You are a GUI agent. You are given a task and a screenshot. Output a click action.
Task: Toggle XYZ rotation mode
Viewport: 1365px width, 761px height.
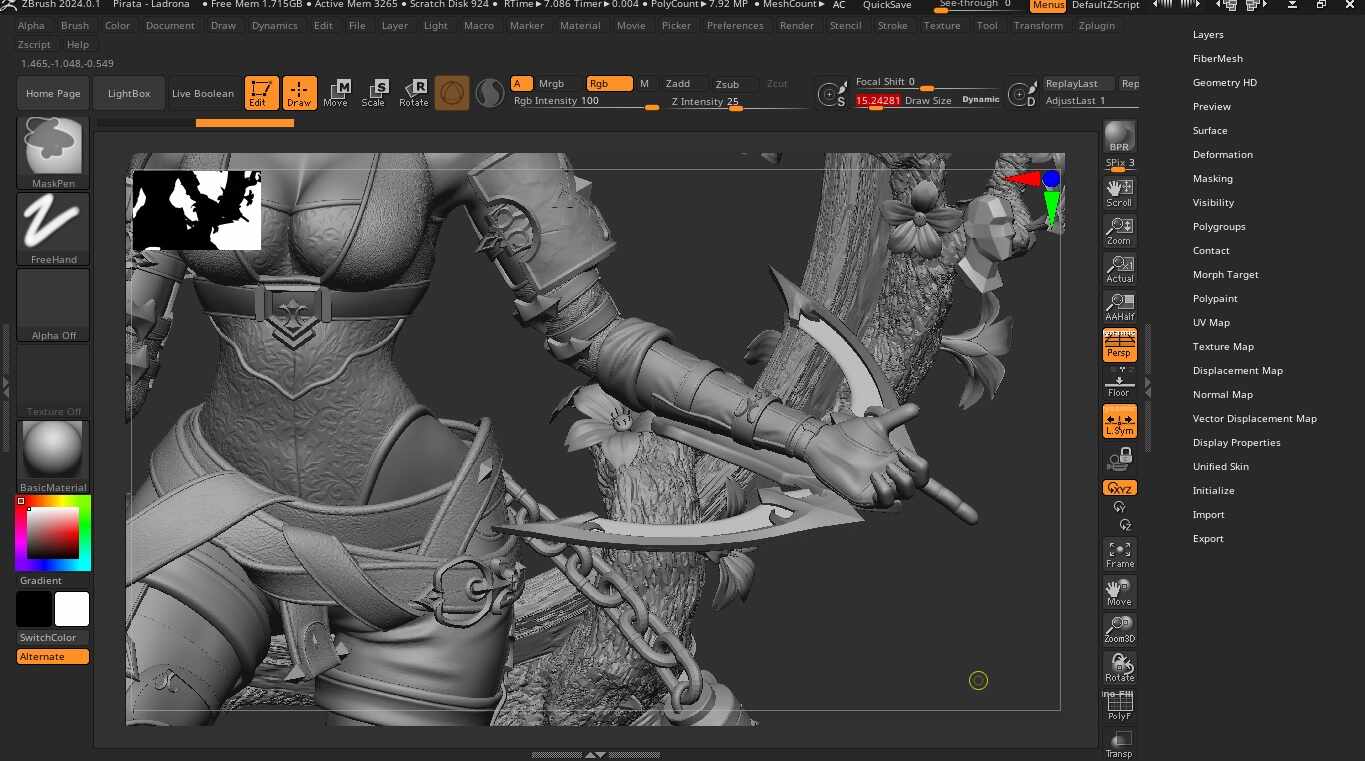point(1119,488)
